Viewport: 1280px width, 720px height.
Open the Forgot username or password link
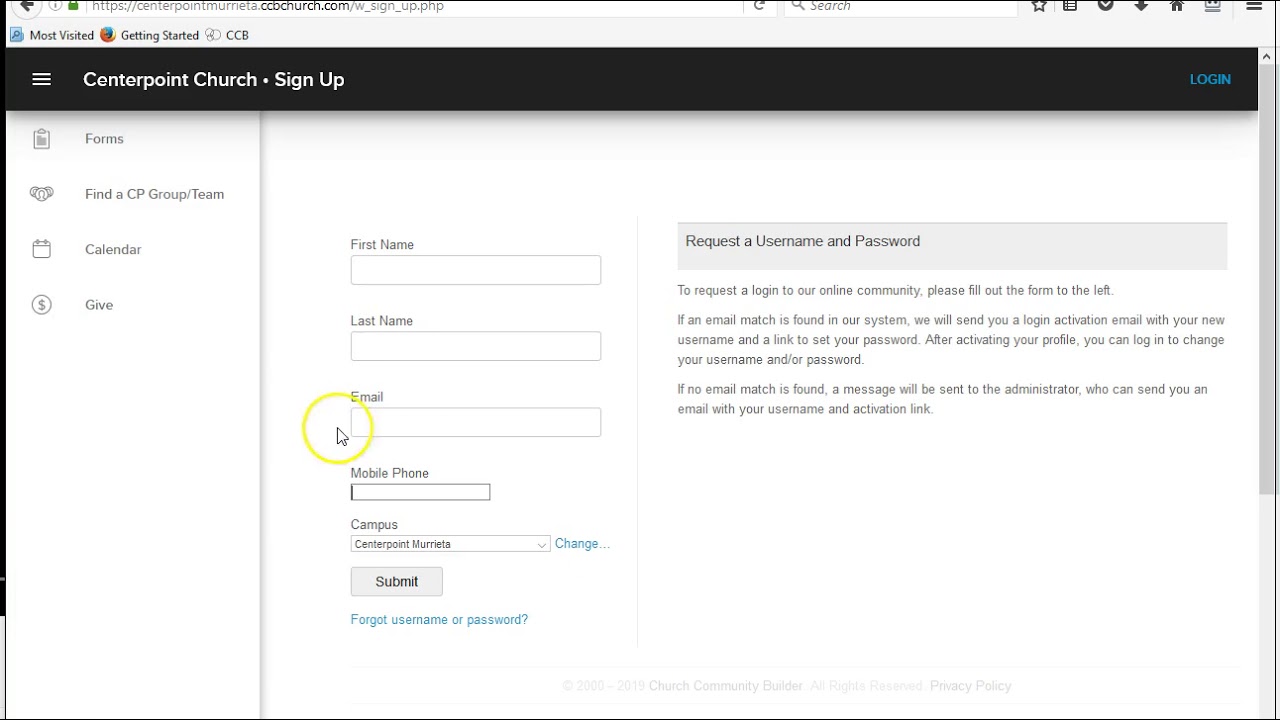[439, 620]
